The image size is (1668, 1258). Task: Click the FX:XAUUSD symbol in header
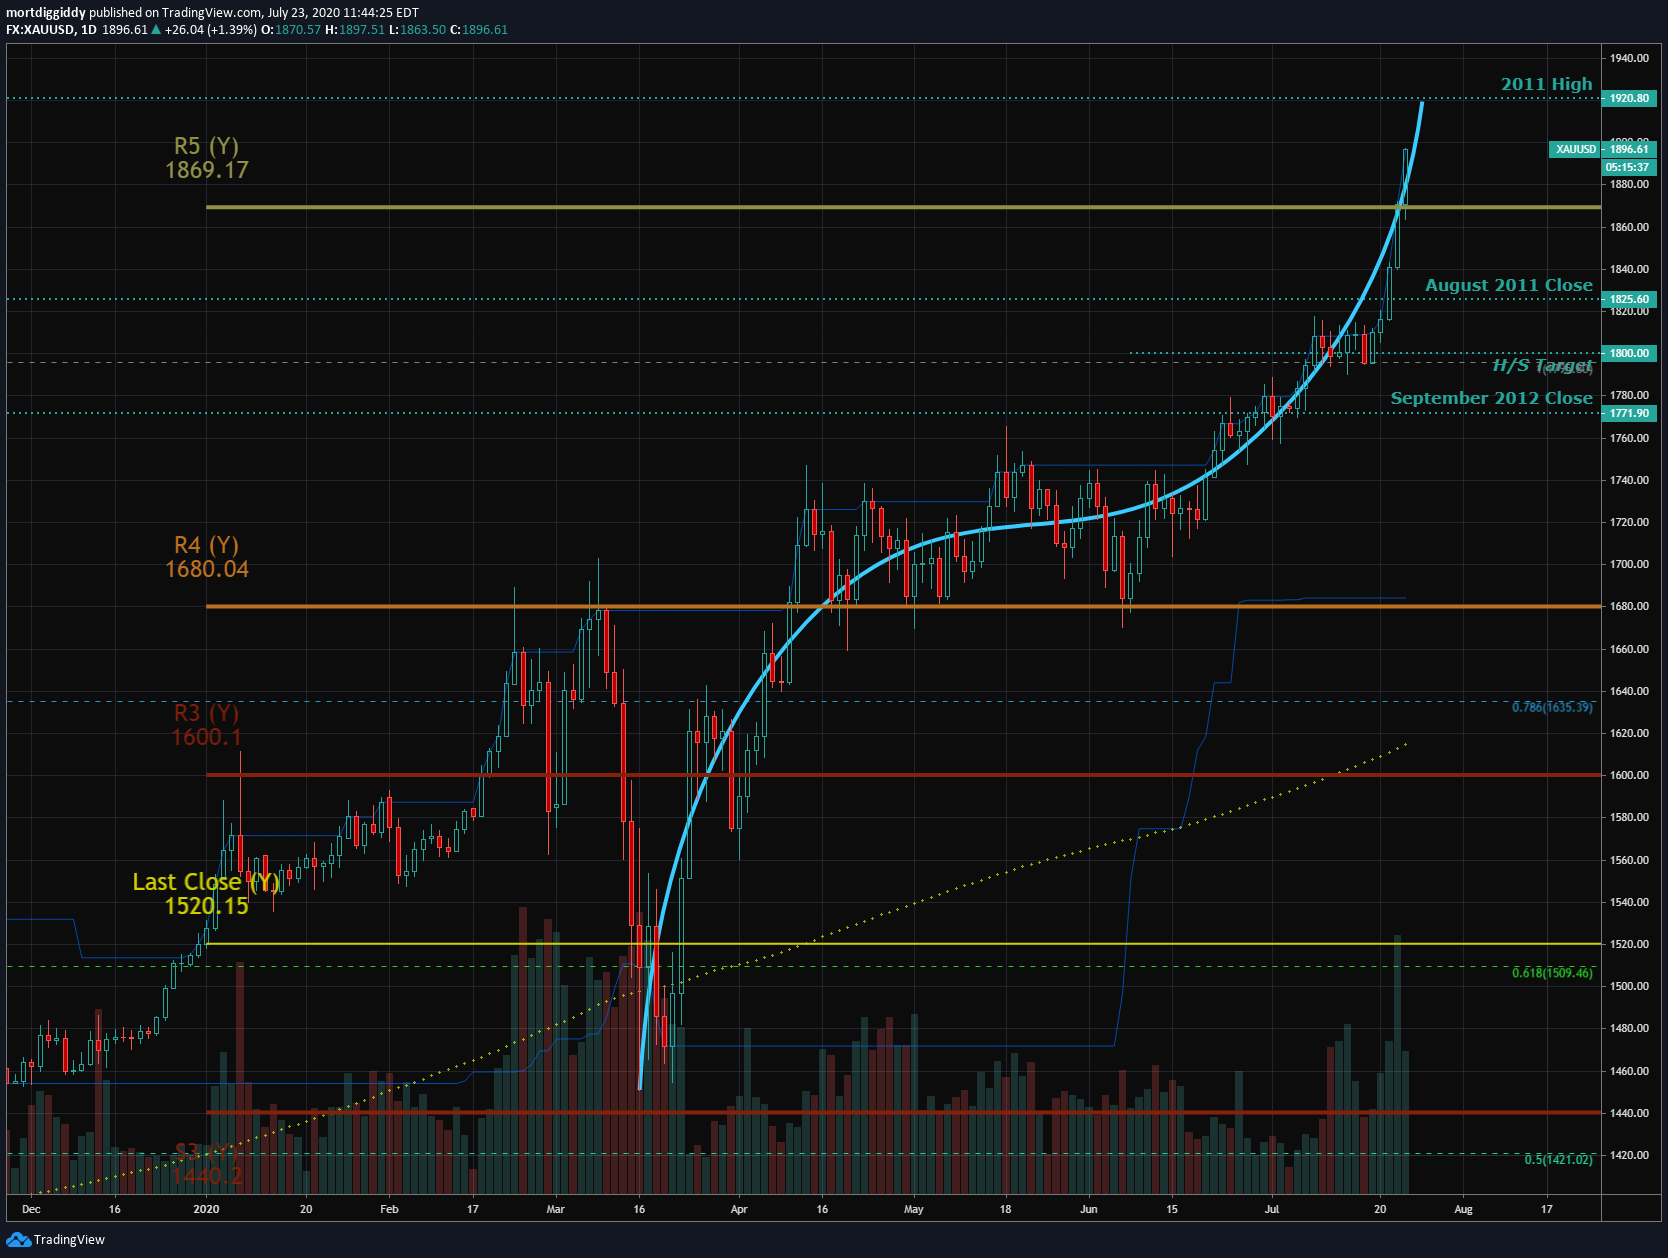pyautogui.click(x=40, y=30)
